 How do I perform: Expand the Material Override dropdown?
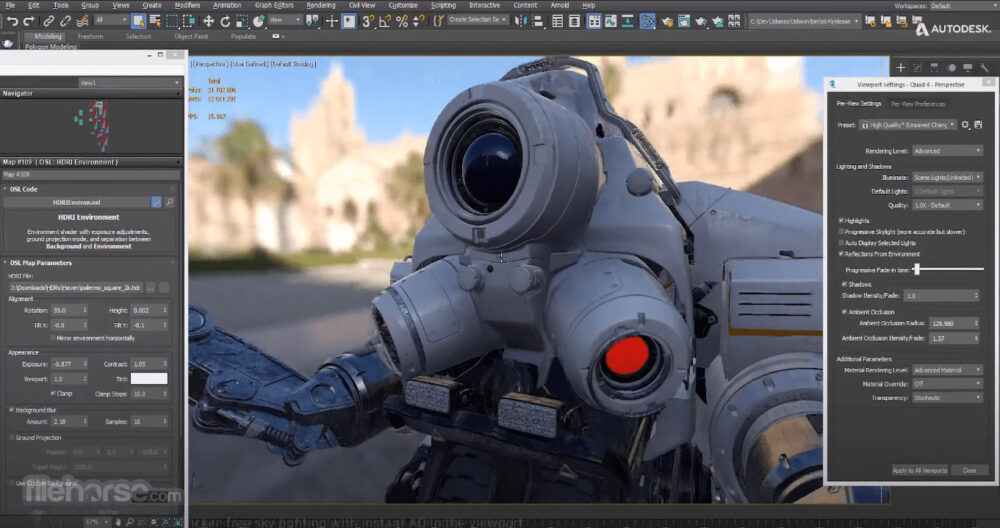tap(946, 383)
